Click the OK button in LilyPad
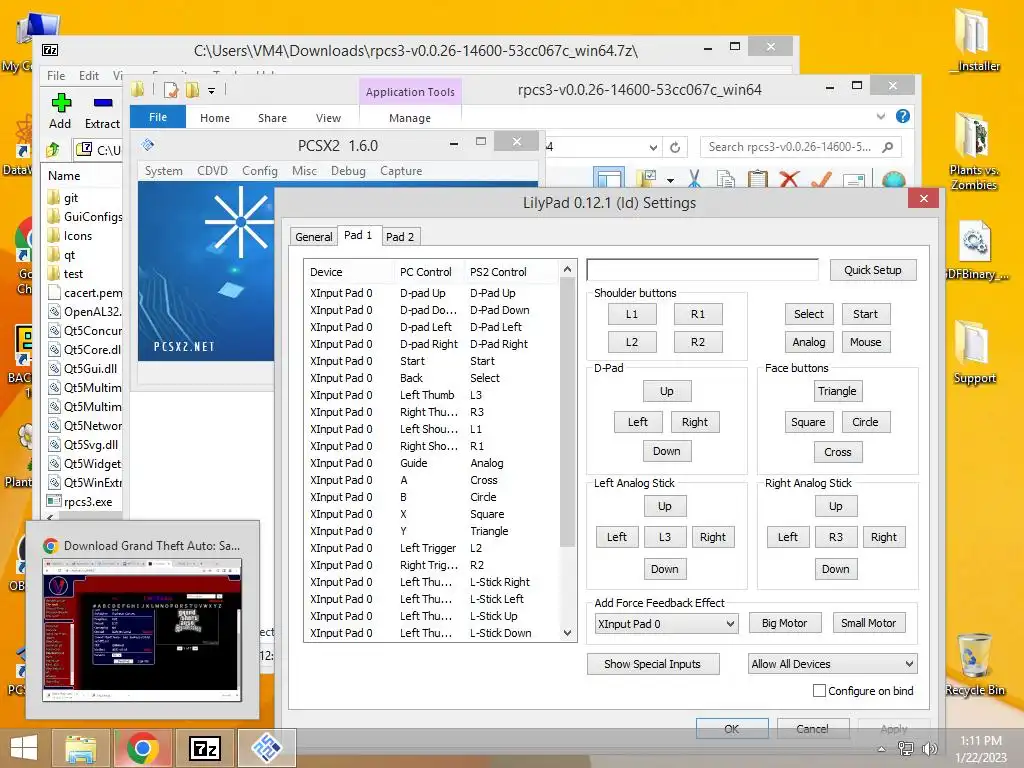1024x768 pixels. coord(731,729)
